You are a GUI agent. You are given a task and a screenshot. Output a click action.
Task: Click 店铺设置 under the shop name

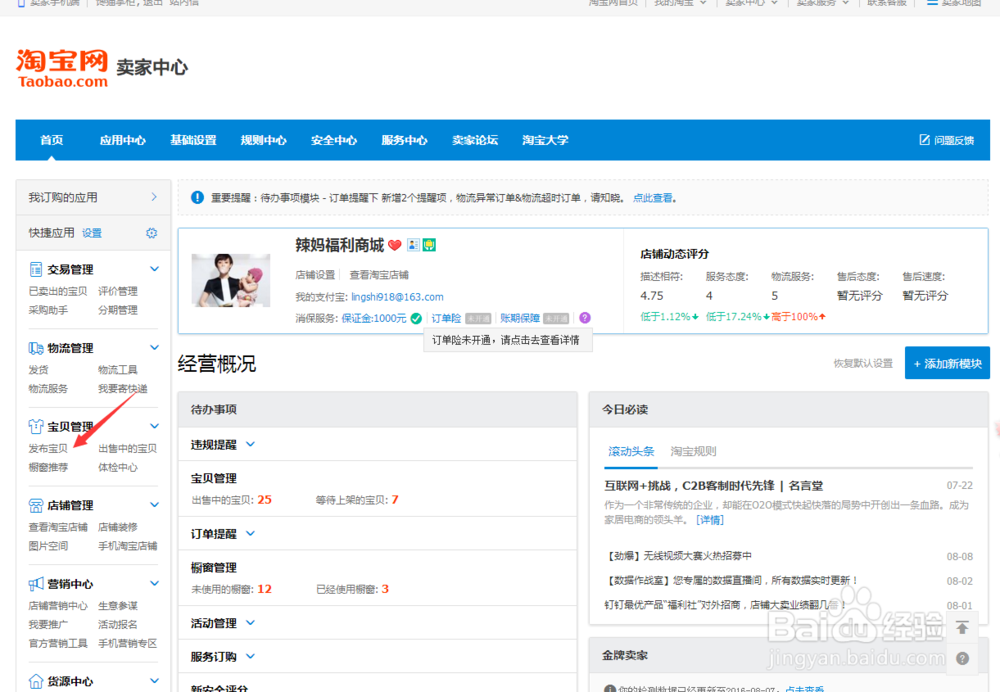tap(315, 275)
